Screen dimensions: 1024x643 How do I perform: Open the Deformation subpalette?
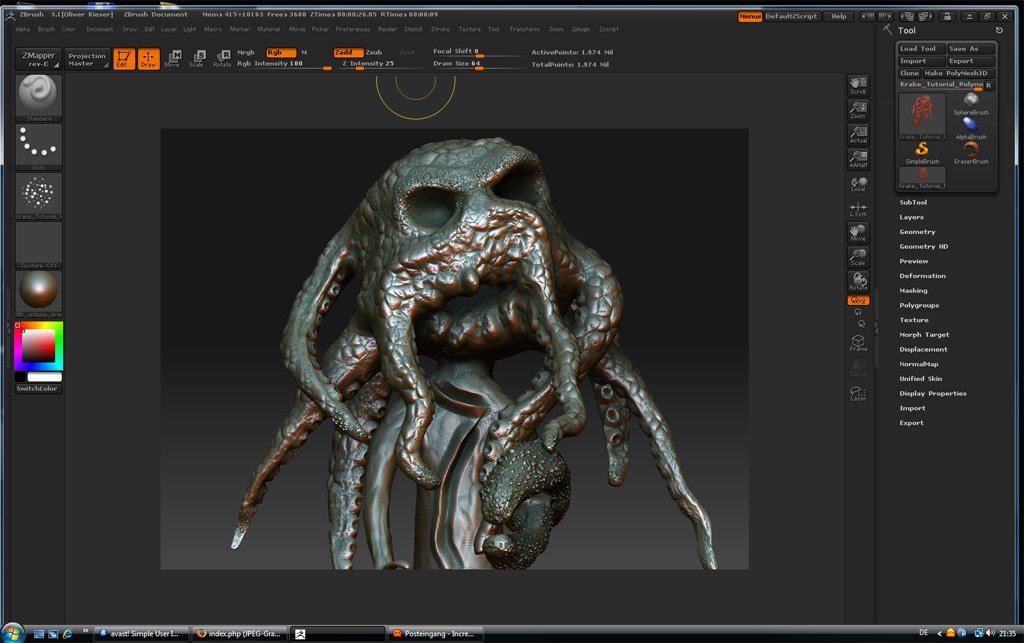click(x=922, y=275)
